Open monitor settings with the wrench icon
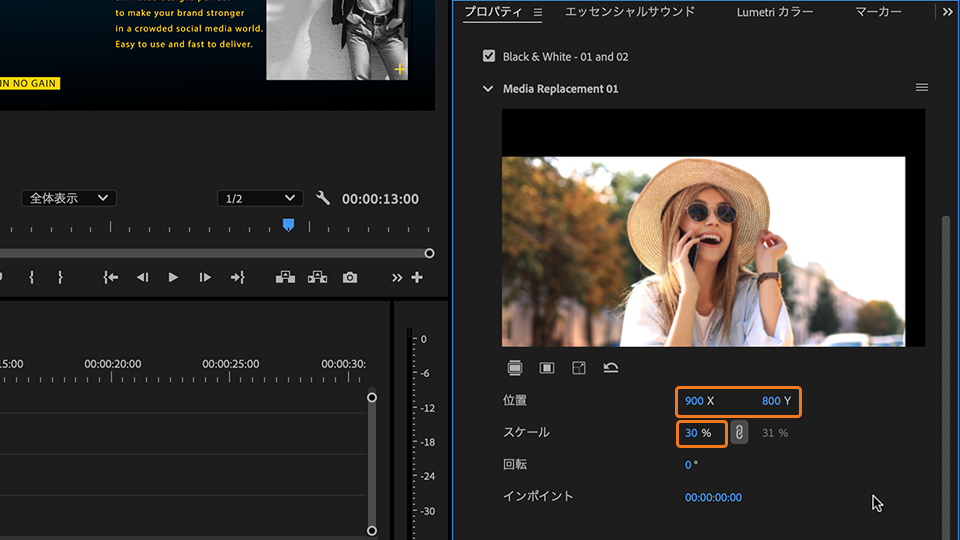960x540 pixels. [x=323, y=198]
